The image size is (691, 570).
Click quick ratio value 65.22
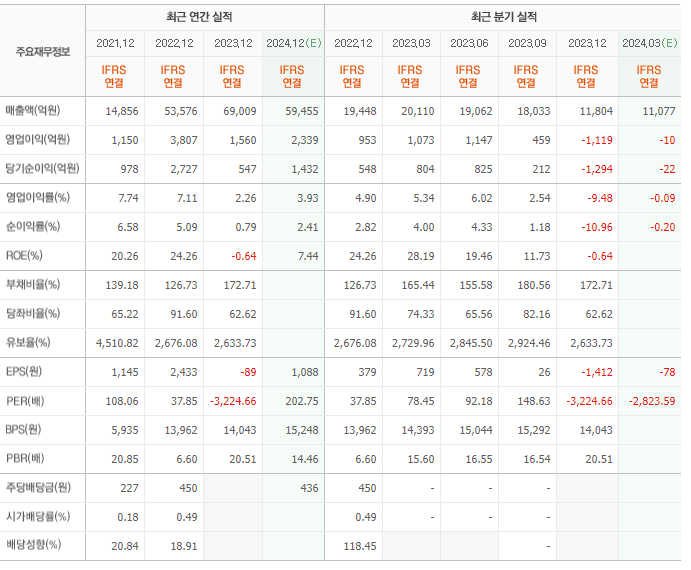(x=125, y=314)
